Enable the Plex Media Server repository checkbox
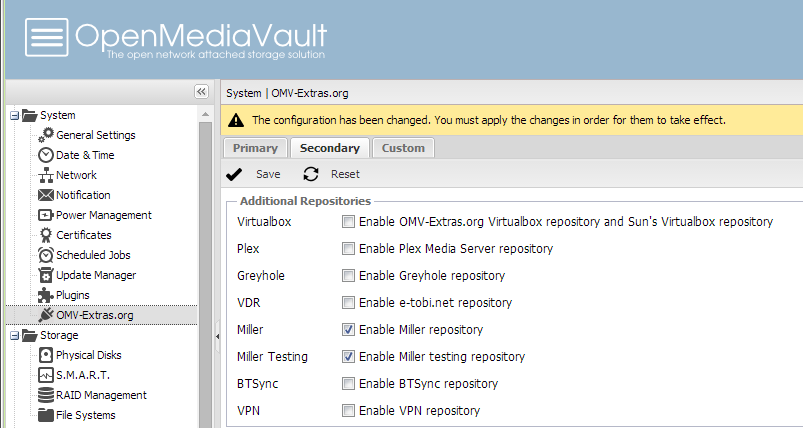 pyautogui.click(x=348, y=249)
